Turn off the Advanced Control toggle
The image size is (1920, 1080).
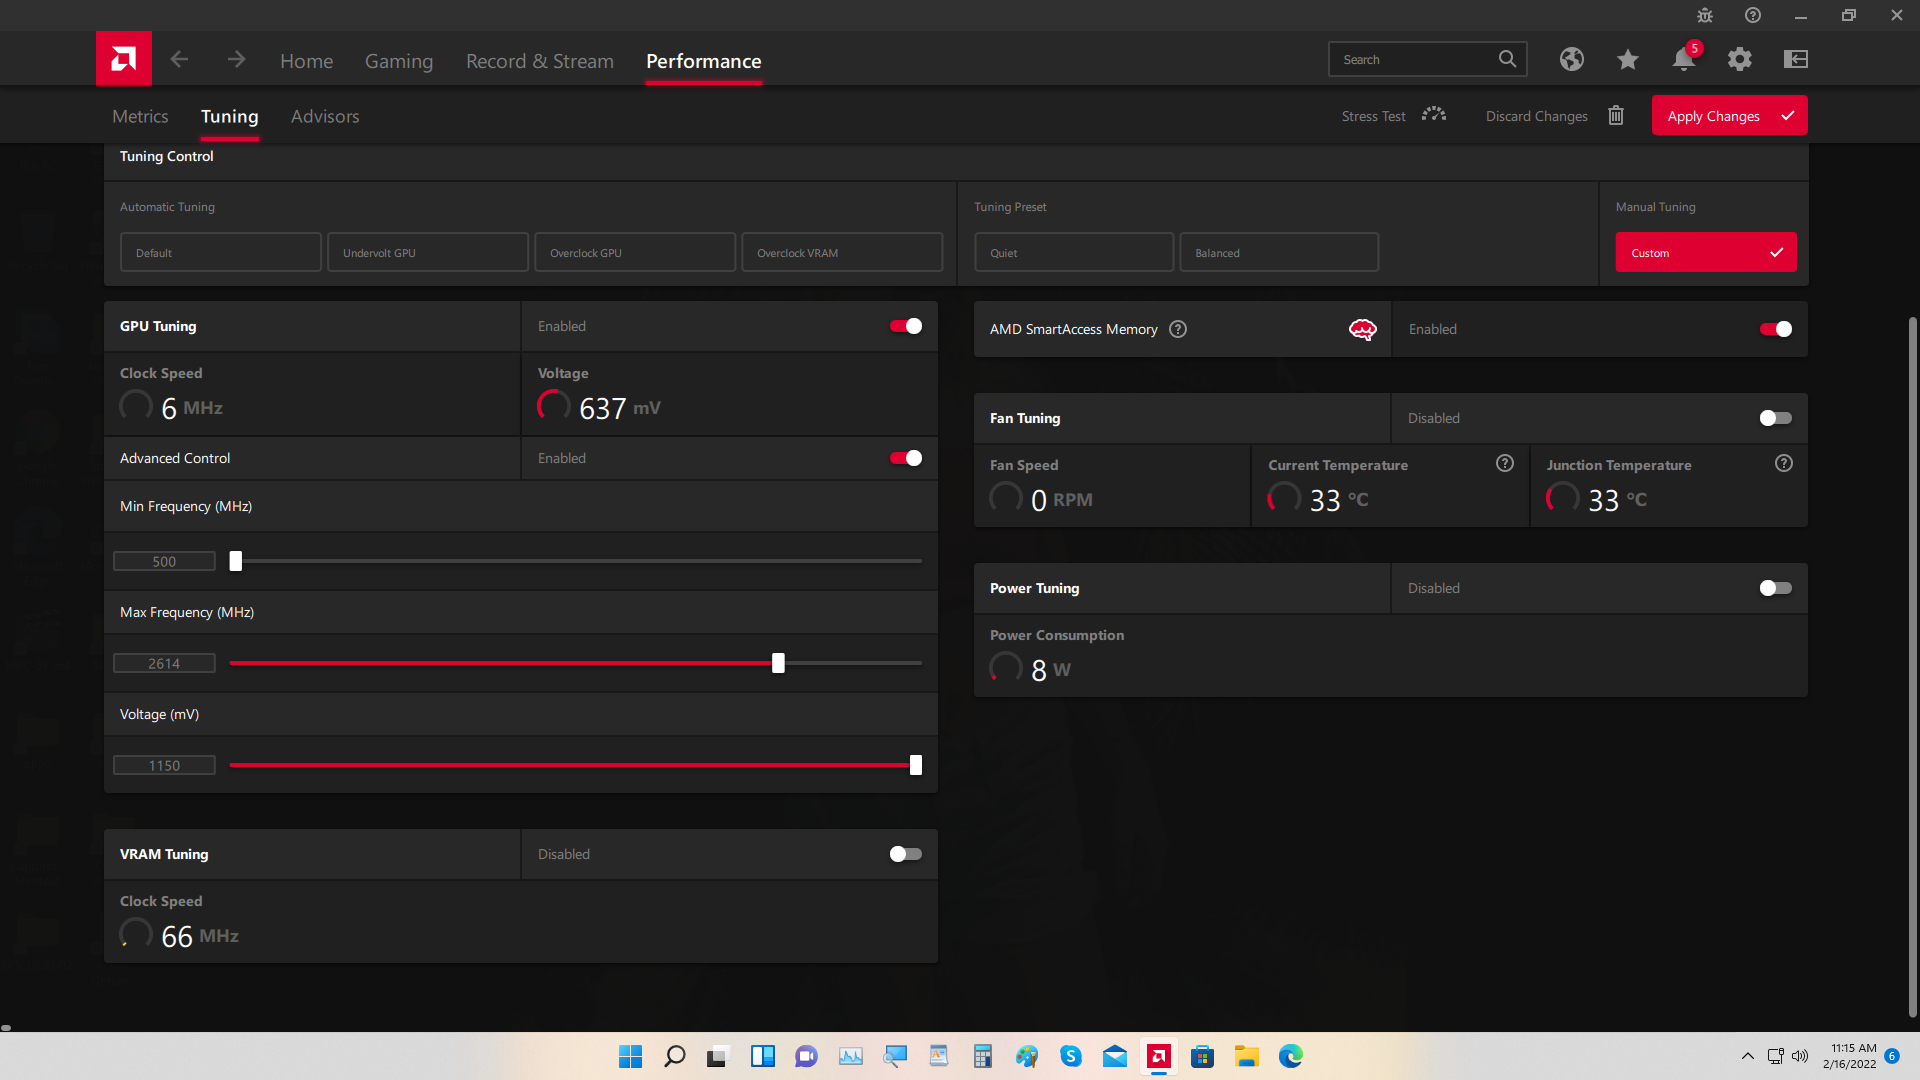906,458
